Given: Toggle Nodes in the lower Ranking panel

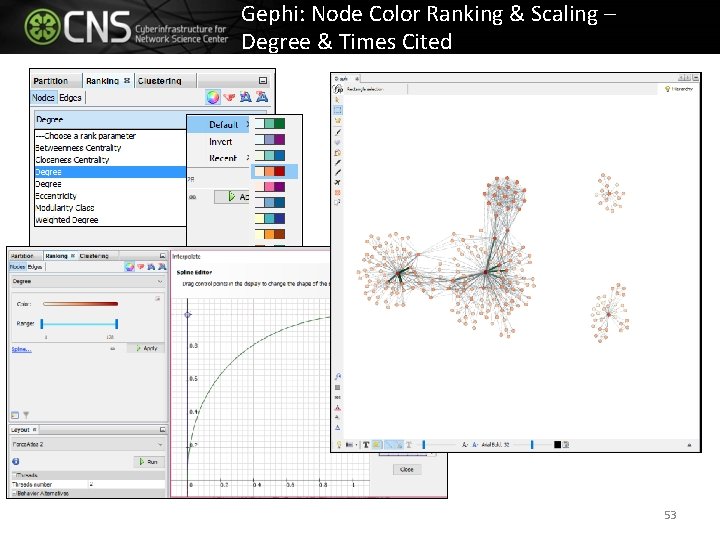Looking at the screenshot, I should pyautogui.click(x=17, y=267).
